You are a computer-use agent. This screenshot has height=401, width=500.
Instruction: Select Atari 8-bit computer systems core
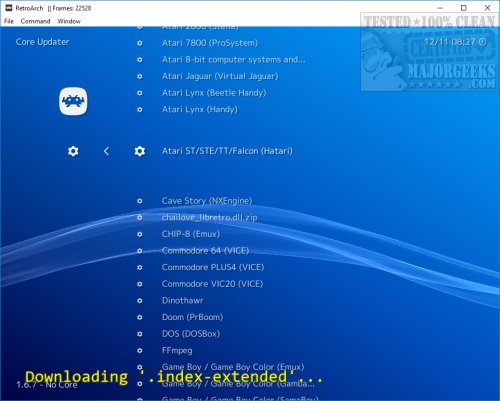point(233,60)
